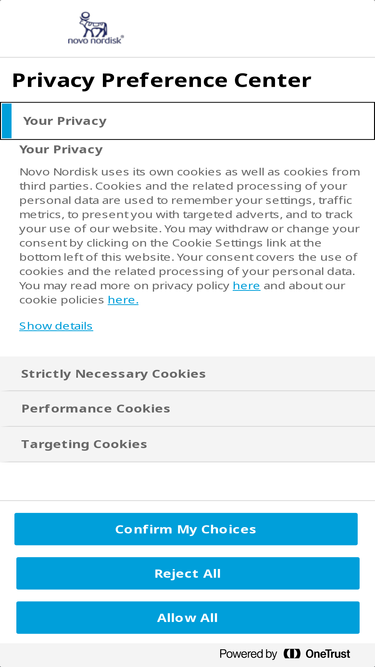375x667 pixels.
Task: Open the Strictly Necessary Cookies section
Action: point(188,373)
